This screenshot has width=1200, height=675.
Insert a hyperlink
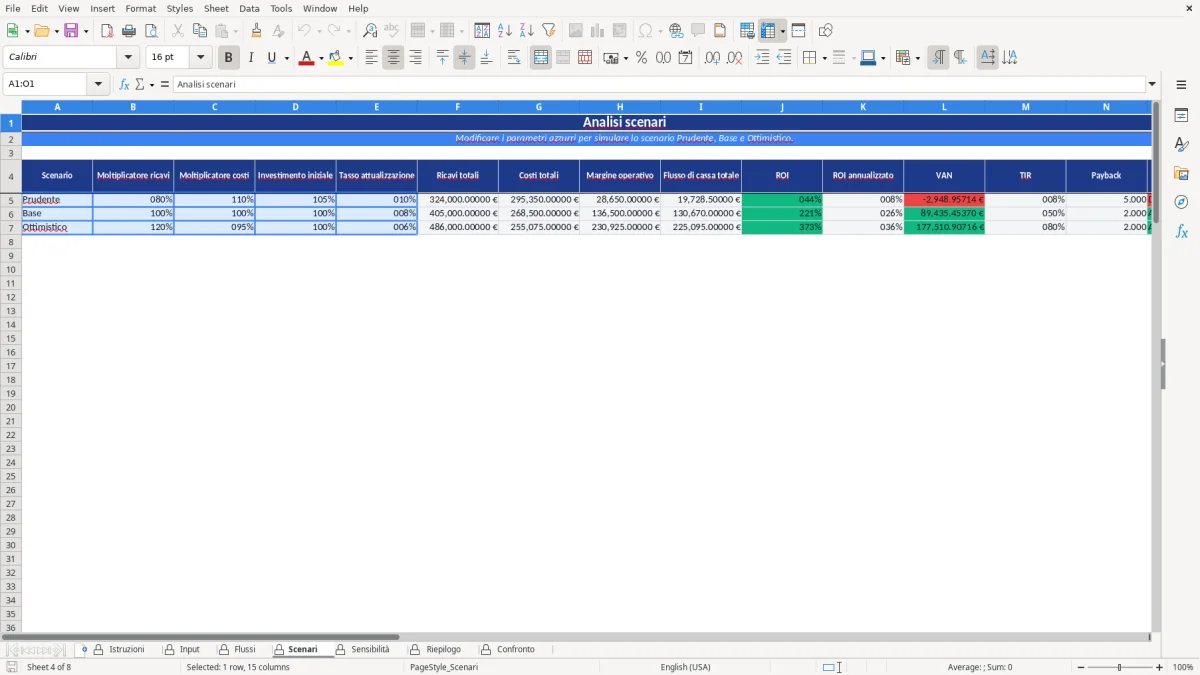pyautogui.click(x=676, y=31)
